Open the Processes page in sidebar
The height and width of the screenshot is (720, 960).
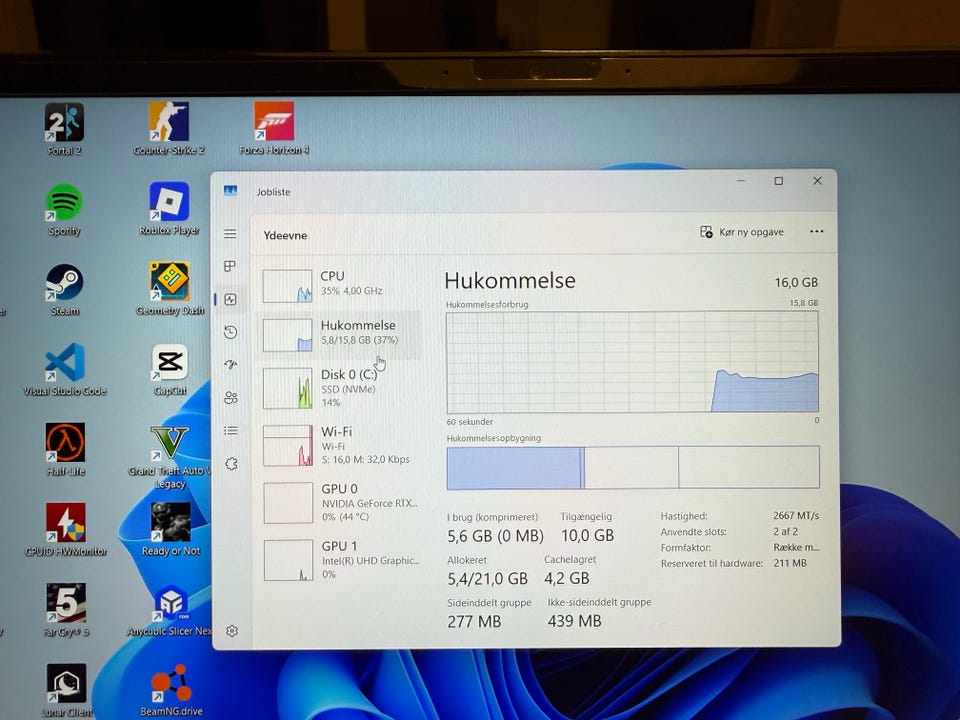click(x=230, y=267)
